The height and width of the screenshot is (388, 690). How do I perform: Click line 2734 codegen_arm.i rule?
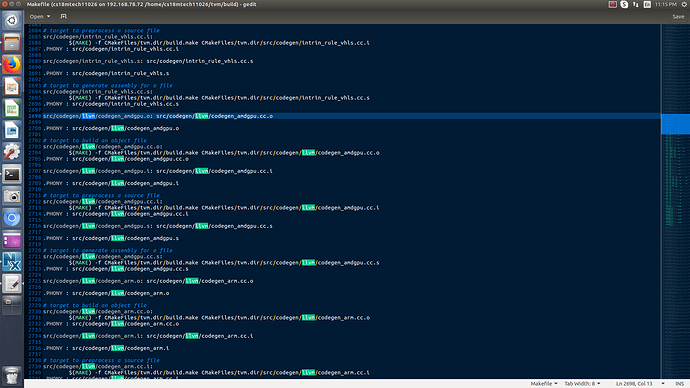pos(148,336)
